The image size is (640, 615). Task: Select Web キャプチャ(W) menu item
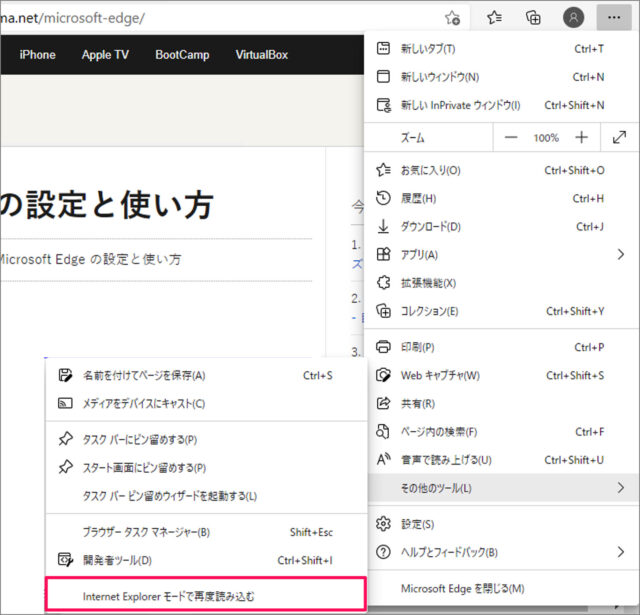(501, 375)
